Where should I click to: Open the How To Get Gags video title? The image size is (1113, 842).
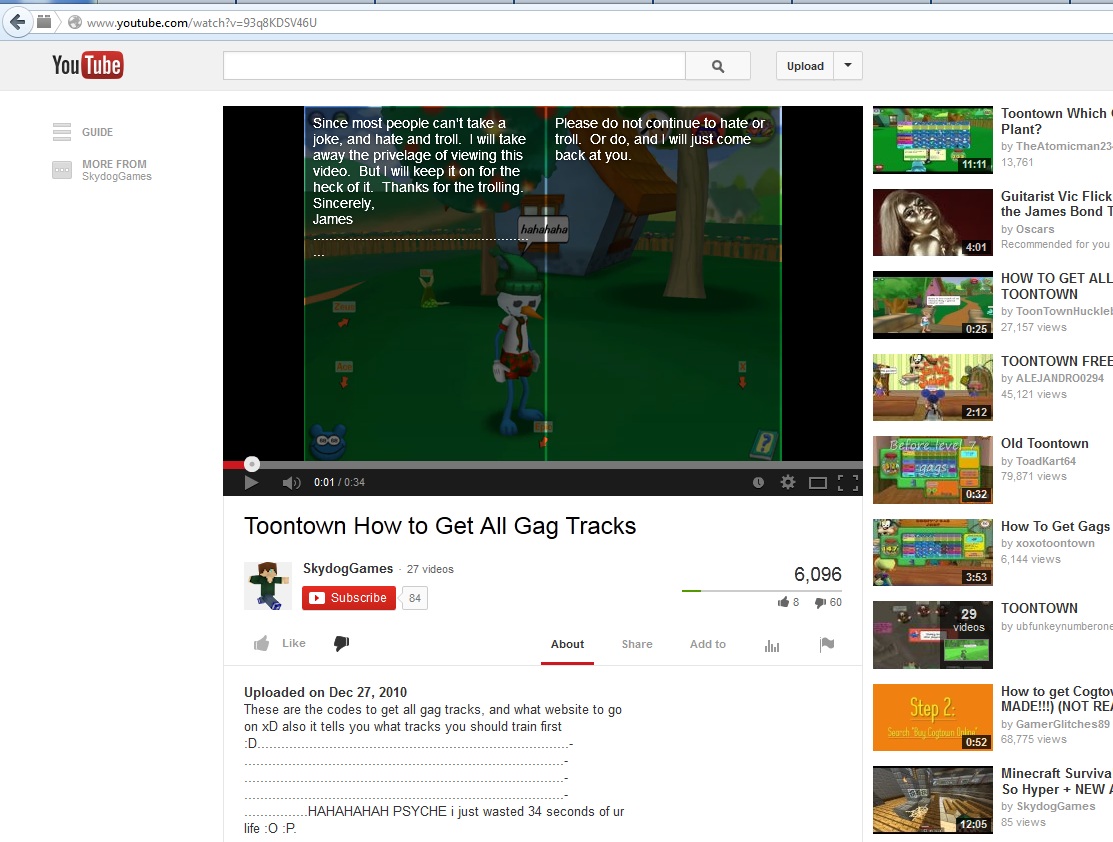(1055, 526)
